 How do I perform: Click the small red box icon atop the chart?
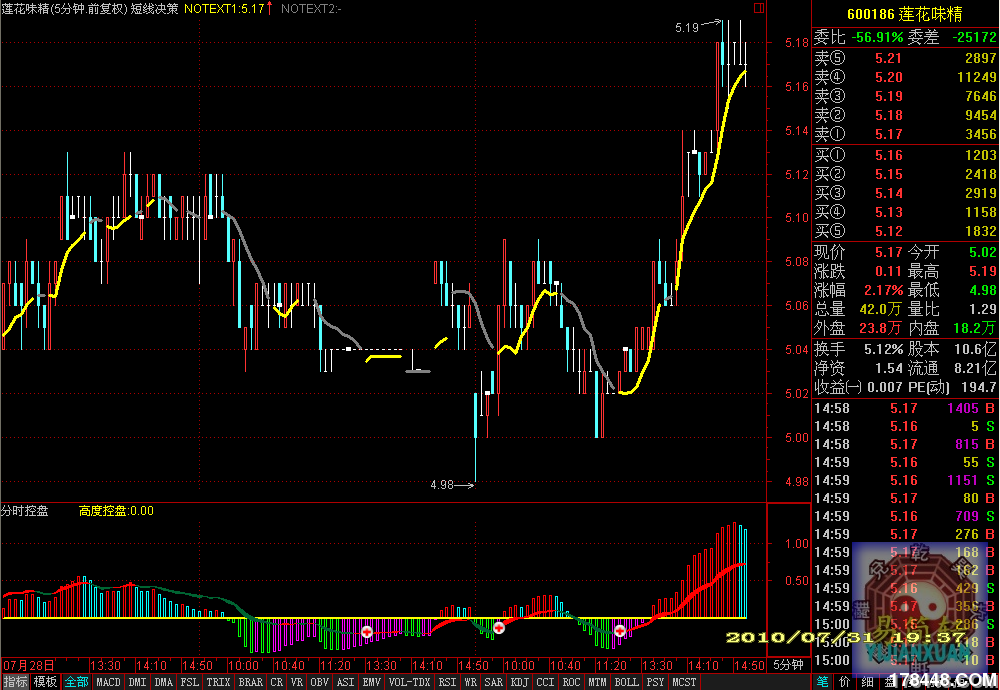click(x=757, y=8)
